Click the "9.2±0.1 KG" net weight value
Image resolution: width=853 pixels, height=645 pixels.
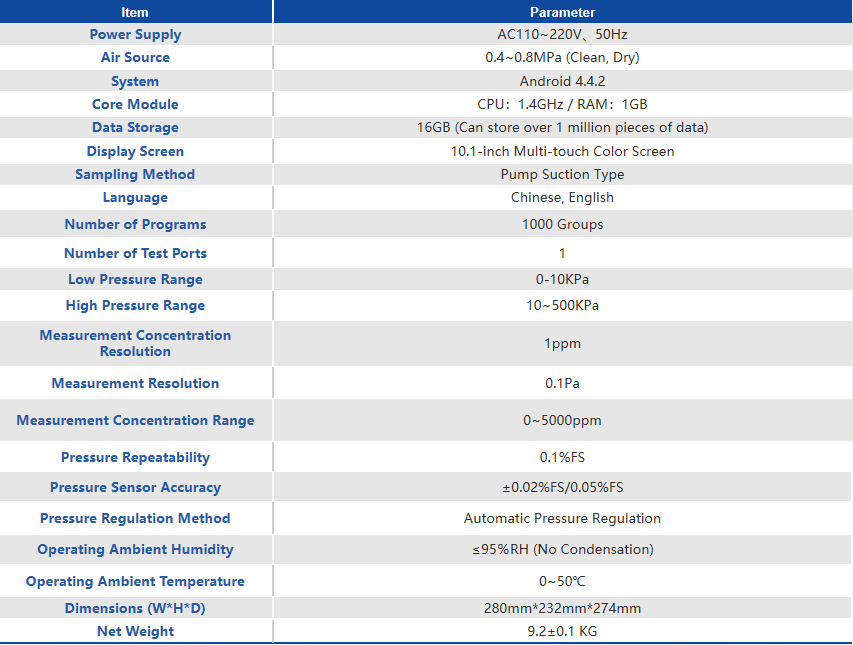(x=562, y=631)
